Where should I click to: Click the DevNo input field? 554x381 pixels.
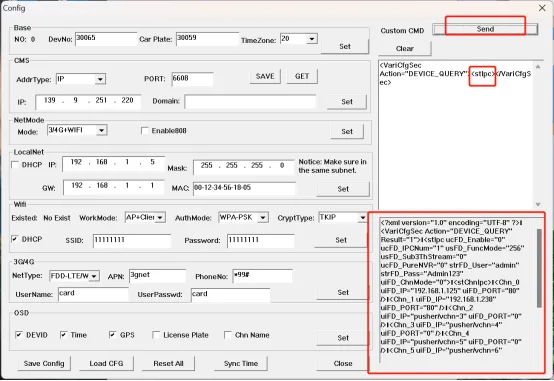(106, 39)
